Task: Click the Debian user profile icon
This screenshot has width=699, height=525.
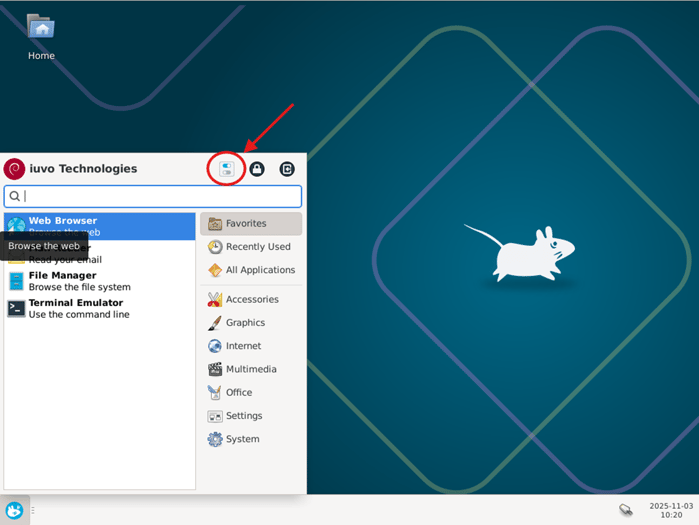Action: click(x=15, y=169)
